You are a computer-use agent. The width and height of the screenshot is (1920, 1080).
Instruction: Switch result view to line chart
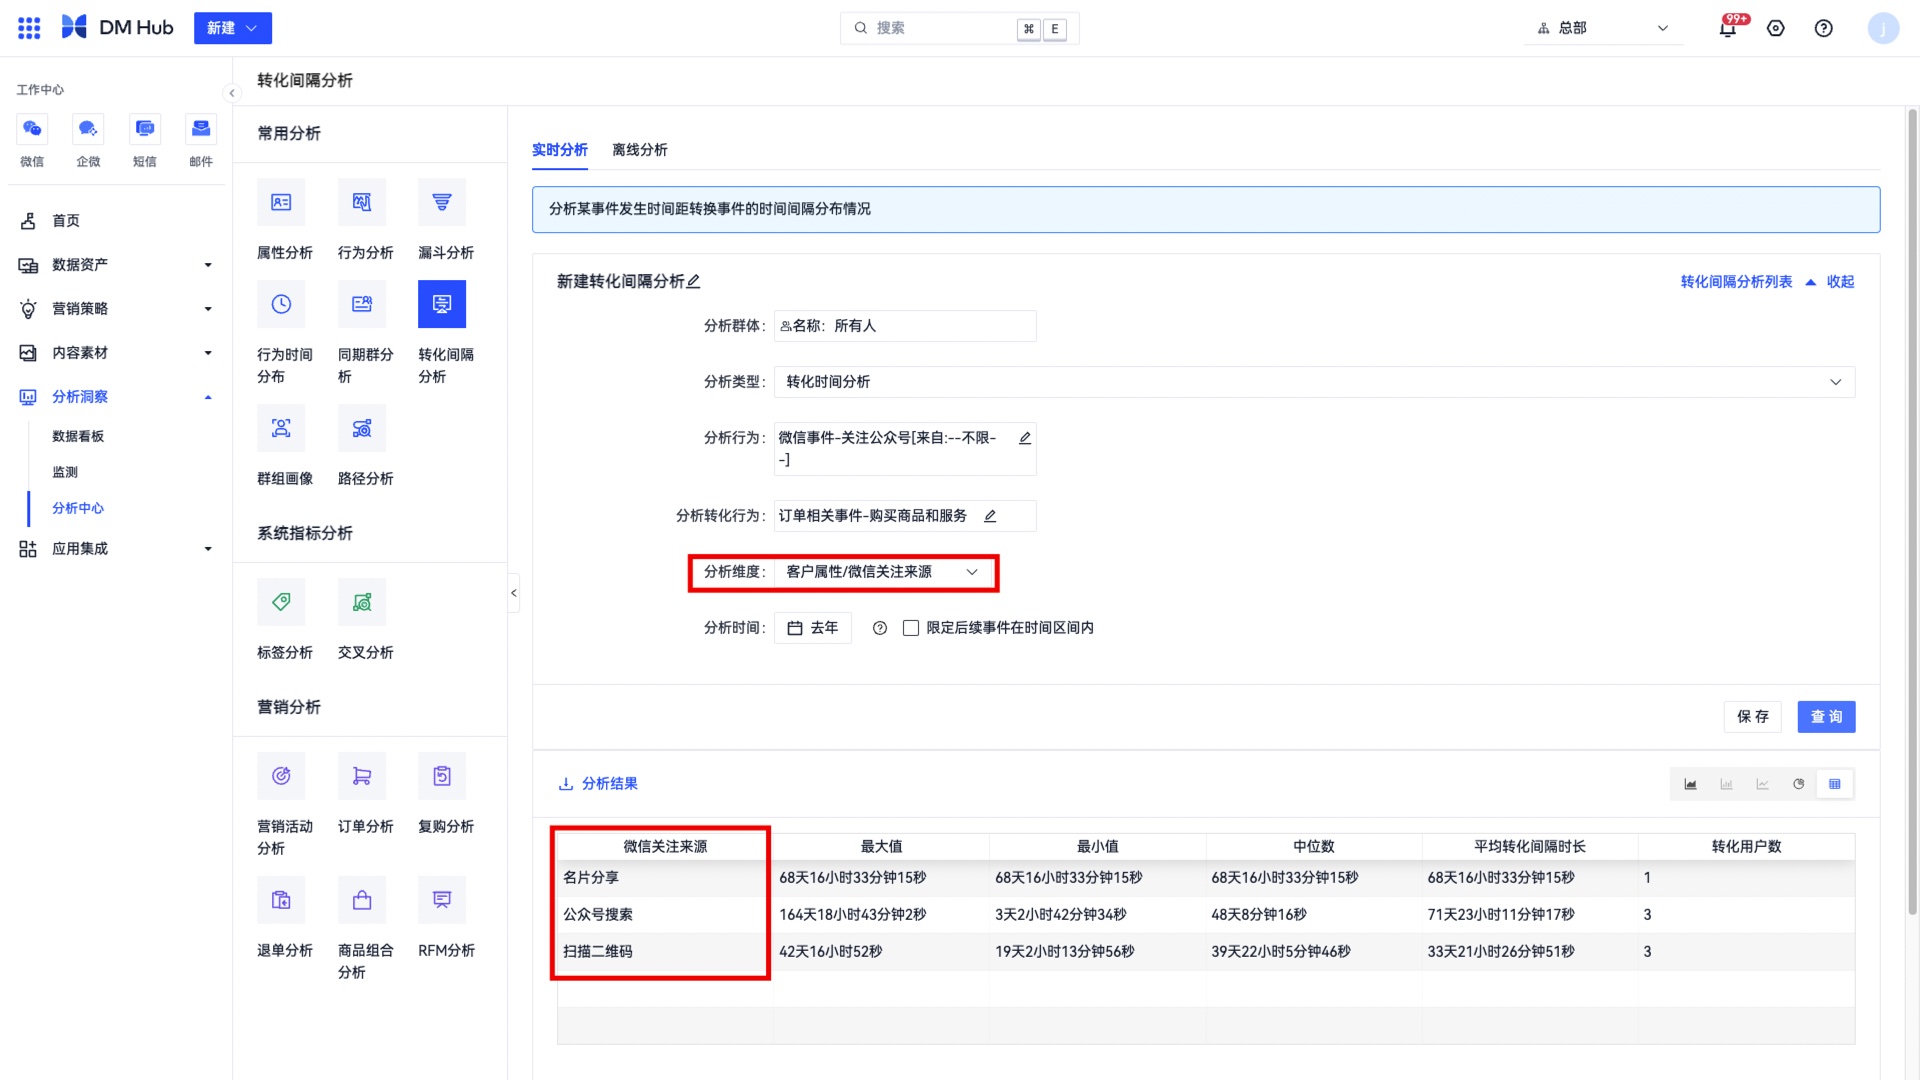click(1762, 784)
